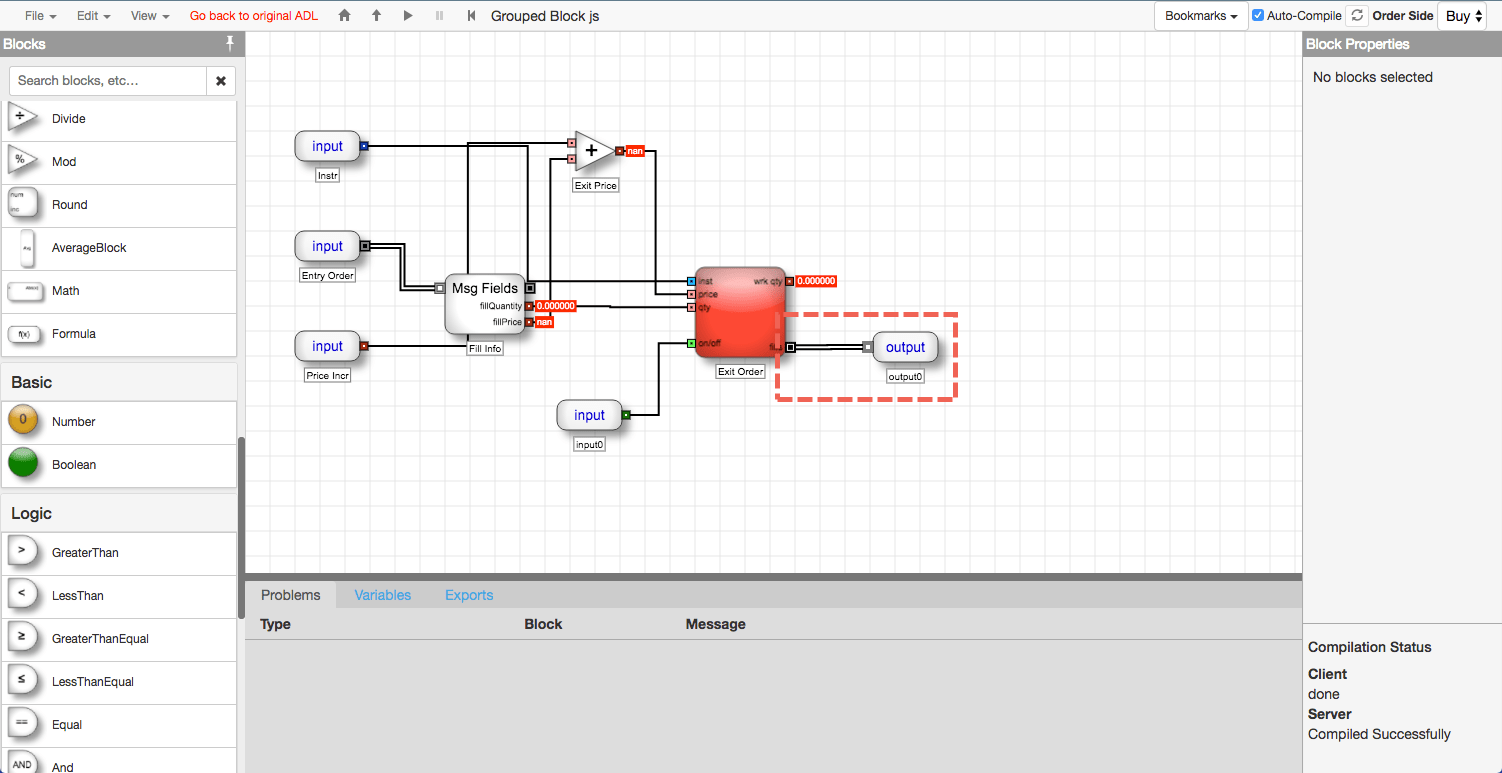Select the Boolean block icon

coord(23,464)
